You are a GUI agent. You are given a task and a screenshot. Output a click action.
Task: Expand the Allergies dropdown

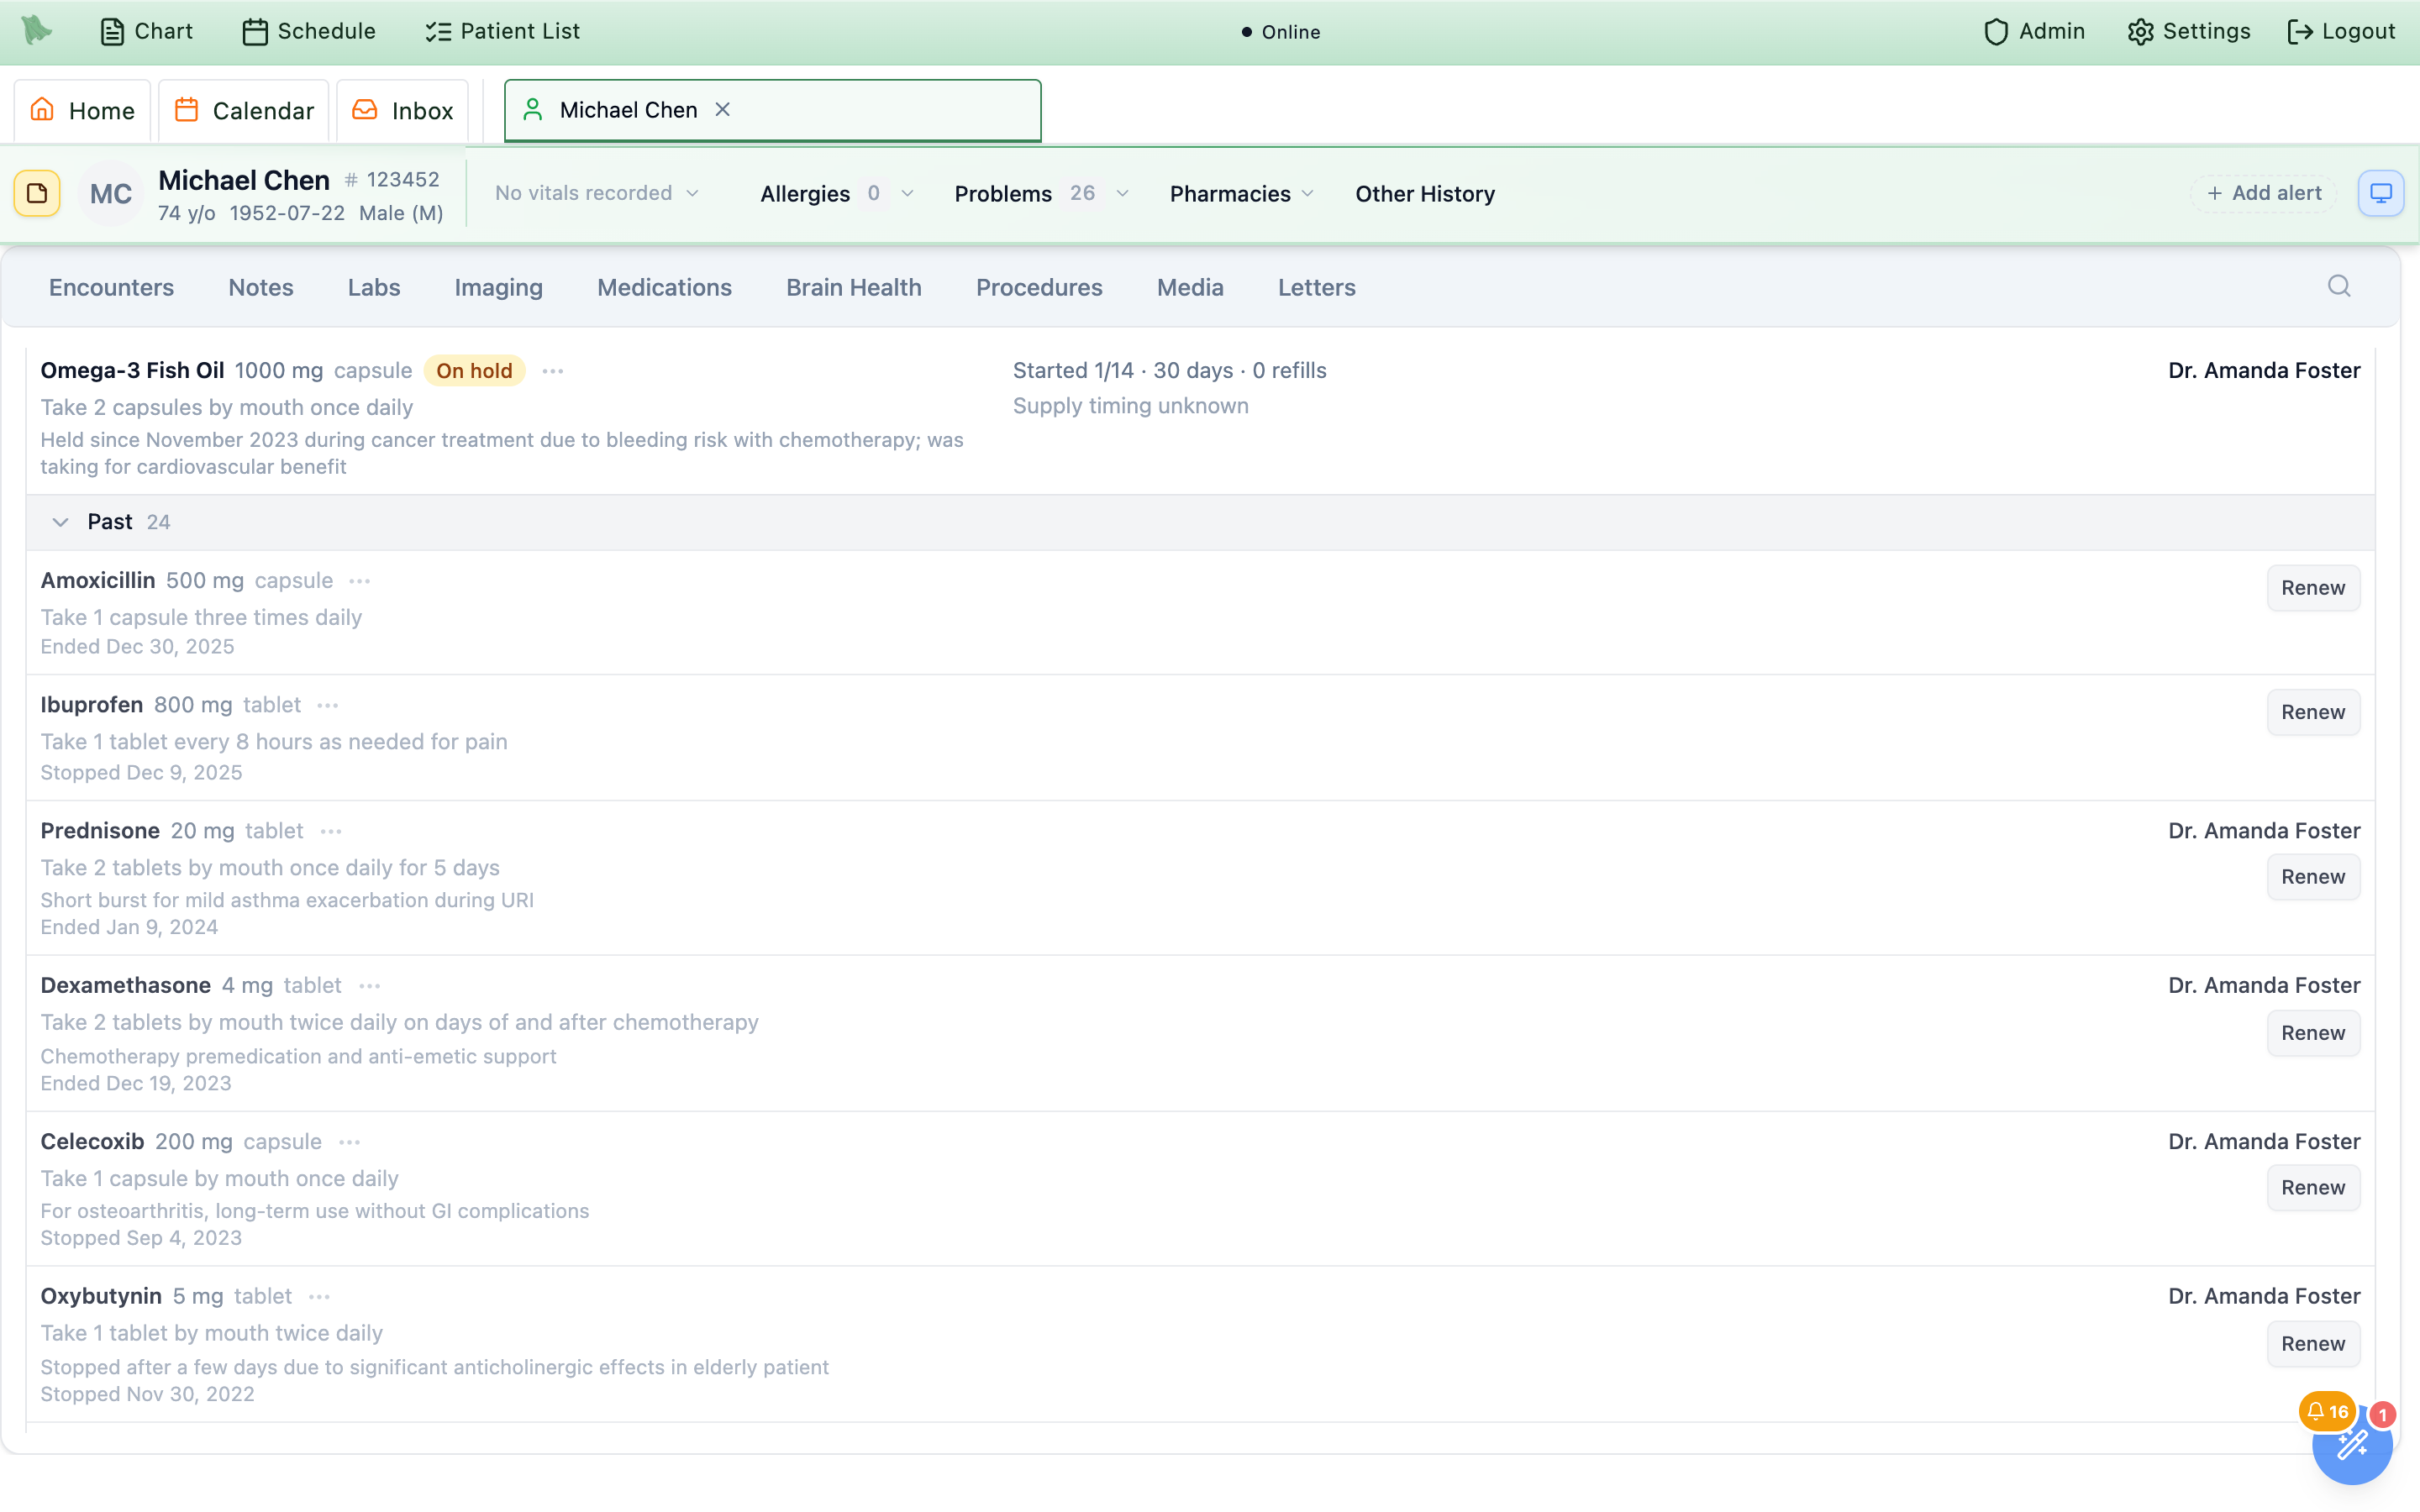[x=837, y=193]
